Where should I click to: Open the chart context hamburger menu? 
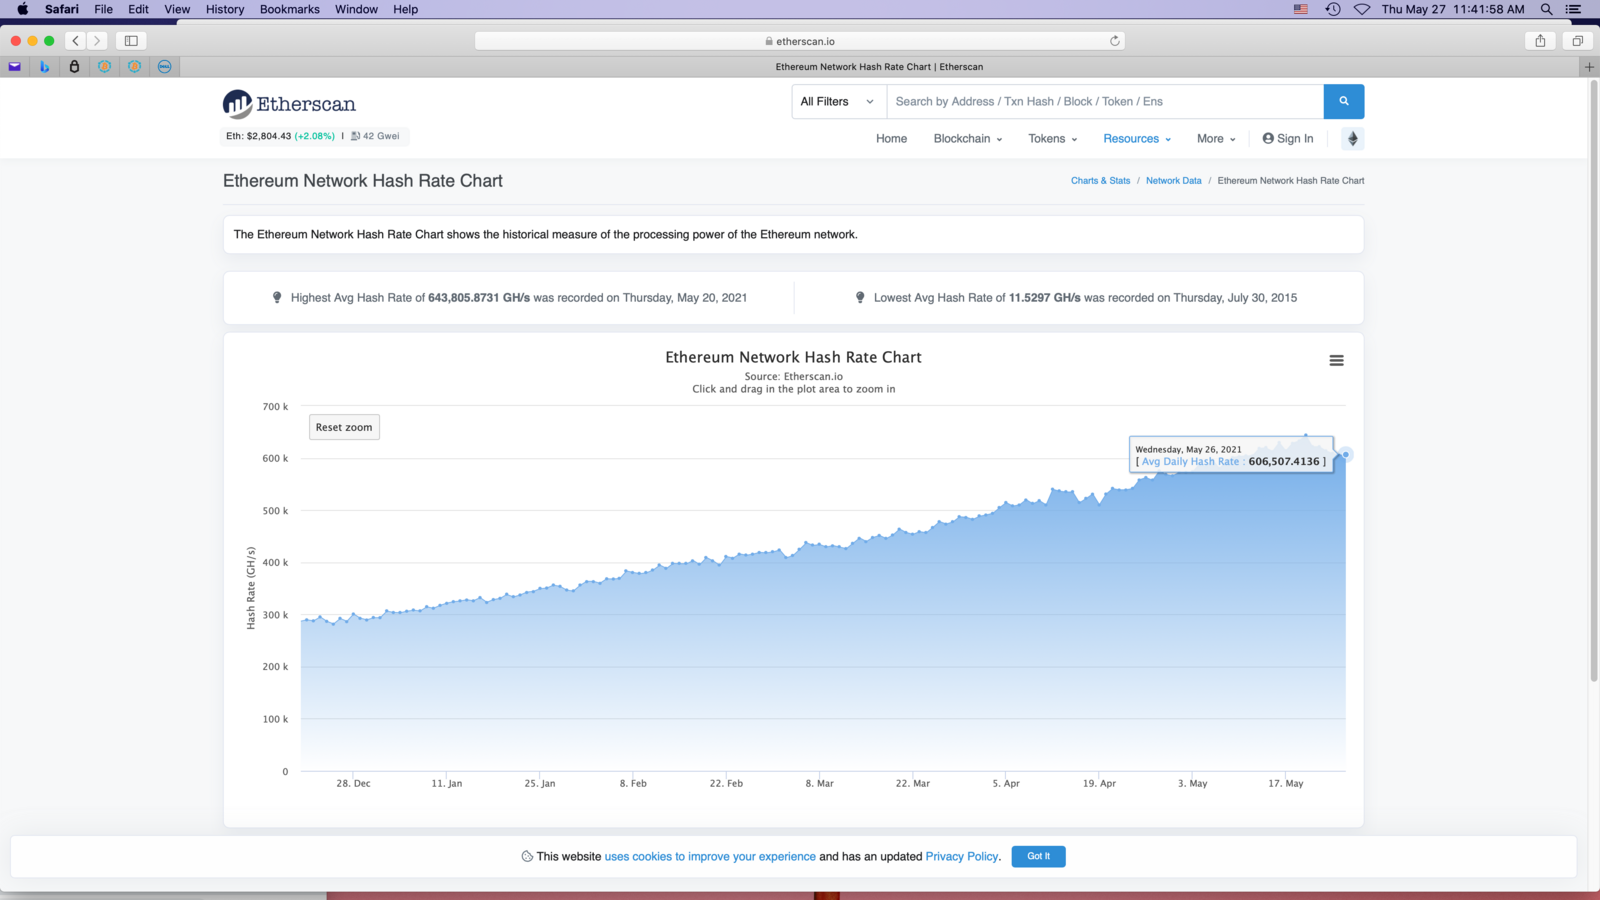point(1336,360)
